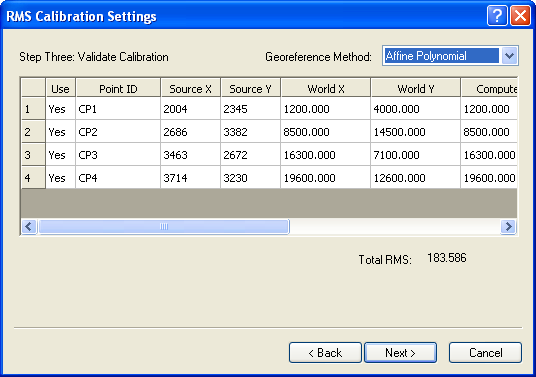Click Source X cell 3714
Image resolution: width=536 pixels, height=377 pixels.
(x=190, y=177)
